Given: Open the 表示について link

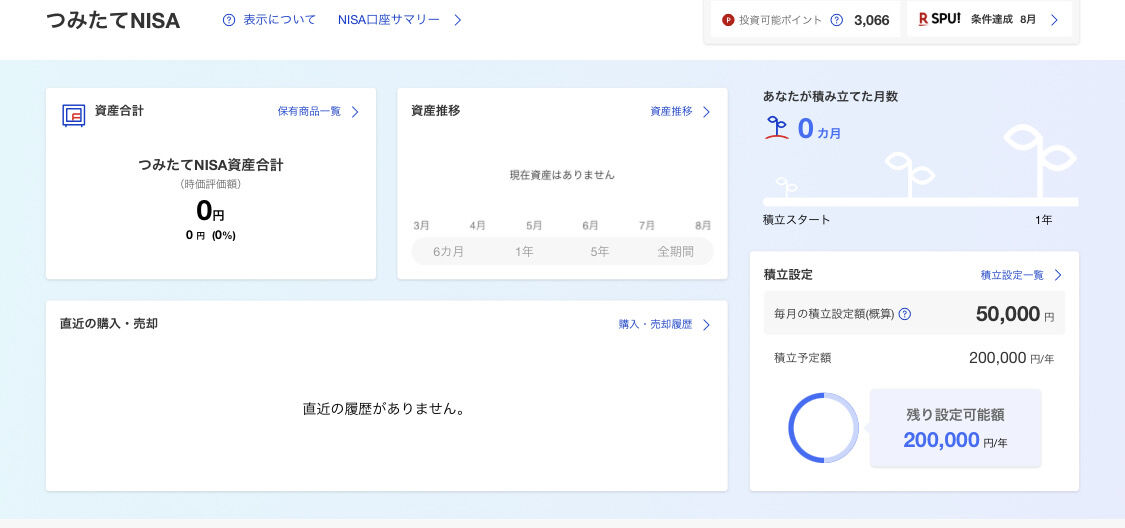Looking at the screenshot, I should [x=279, y=20].
